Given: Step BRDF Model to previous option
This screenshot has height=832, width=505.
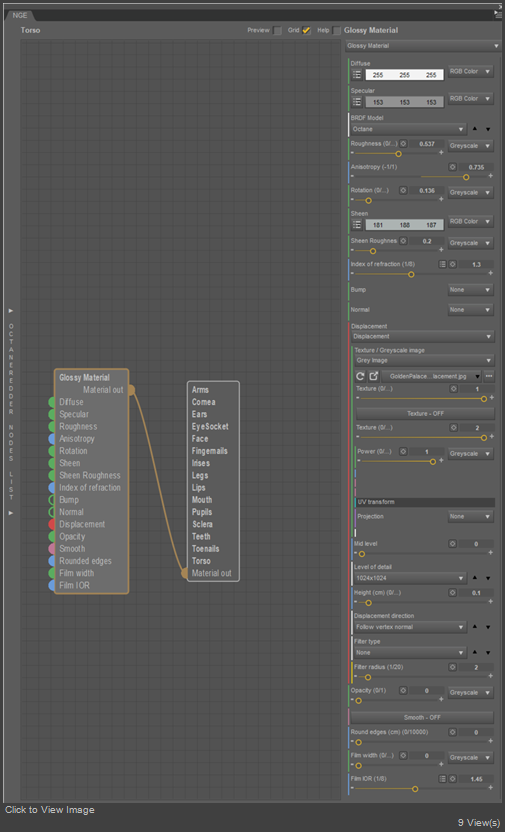Looking at the screenshot, I should (475, 129).
